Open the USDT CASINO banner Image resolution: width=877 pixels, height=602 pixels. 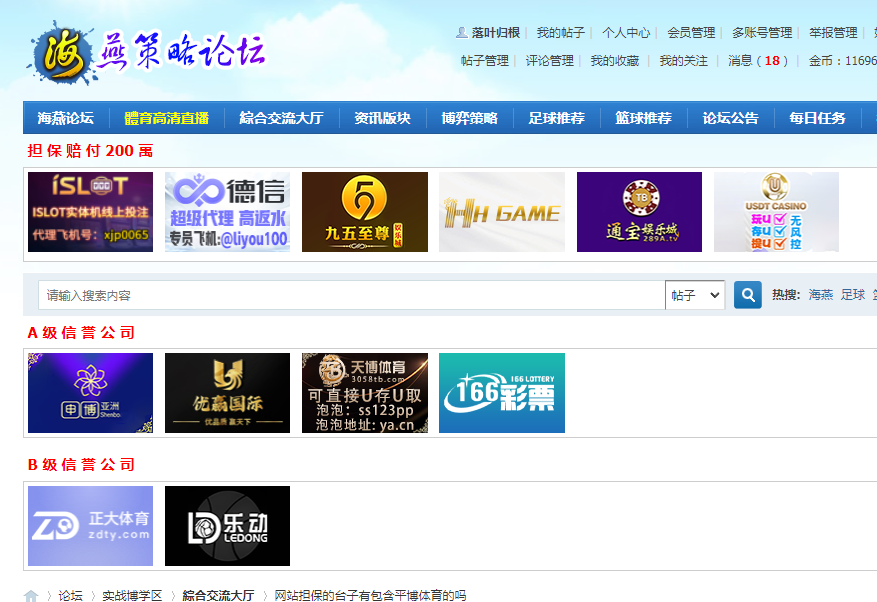pyautogui.click(x=776, y=212)
